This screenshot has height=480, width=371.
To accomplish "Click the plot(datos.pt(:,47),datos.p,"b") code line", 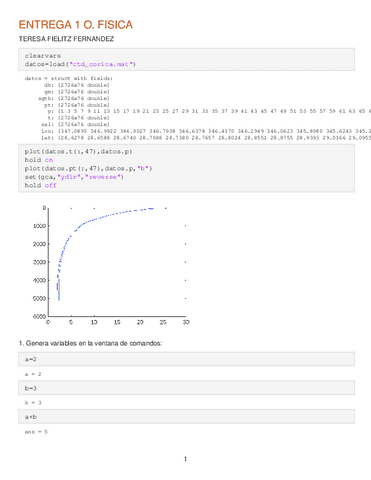I will coord(88,168).
